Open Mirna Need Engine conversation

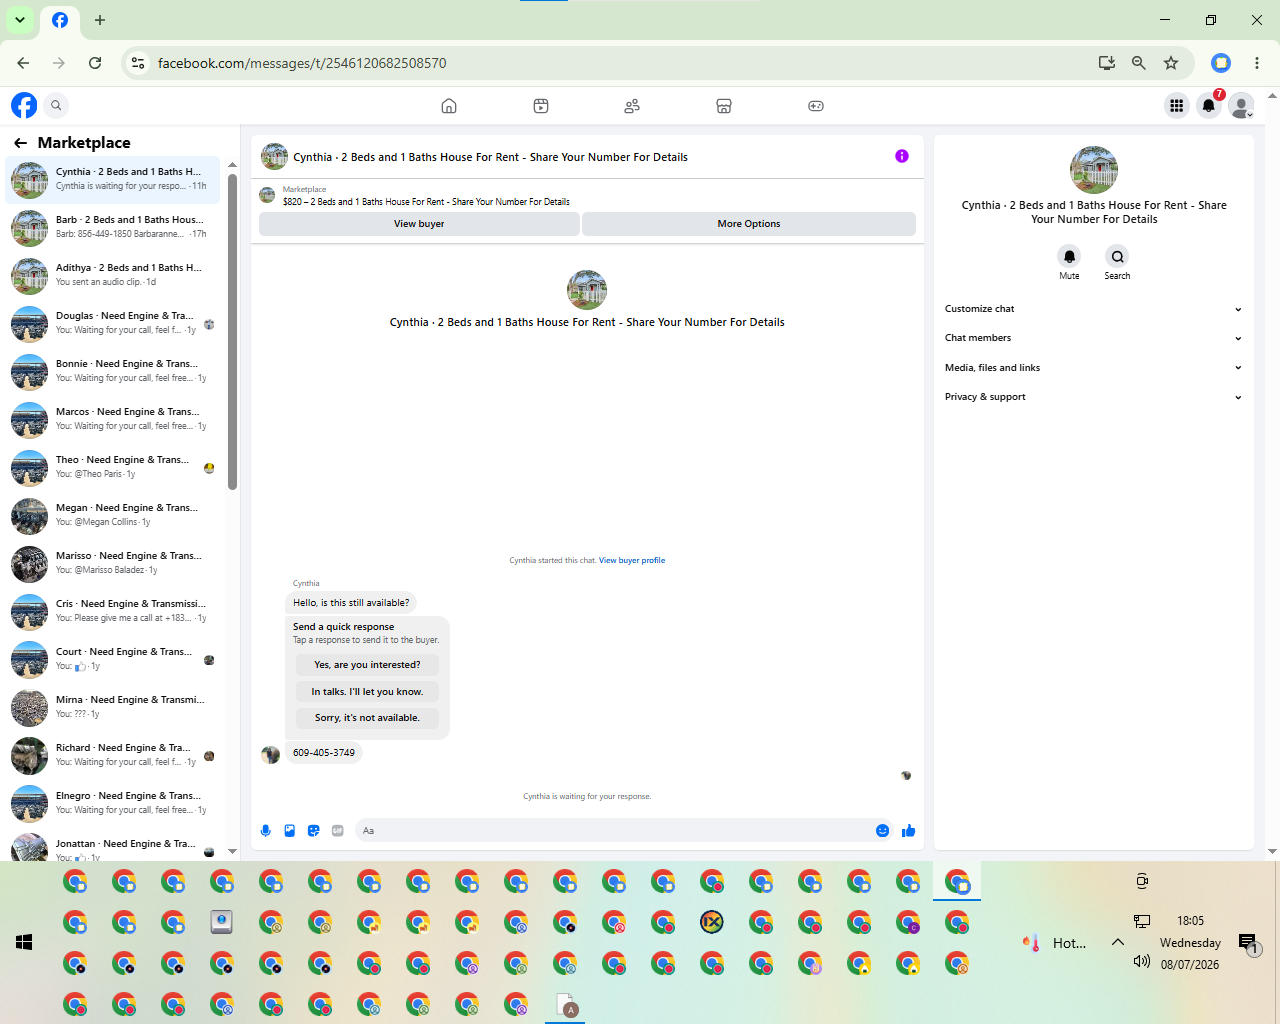point(113,708)
